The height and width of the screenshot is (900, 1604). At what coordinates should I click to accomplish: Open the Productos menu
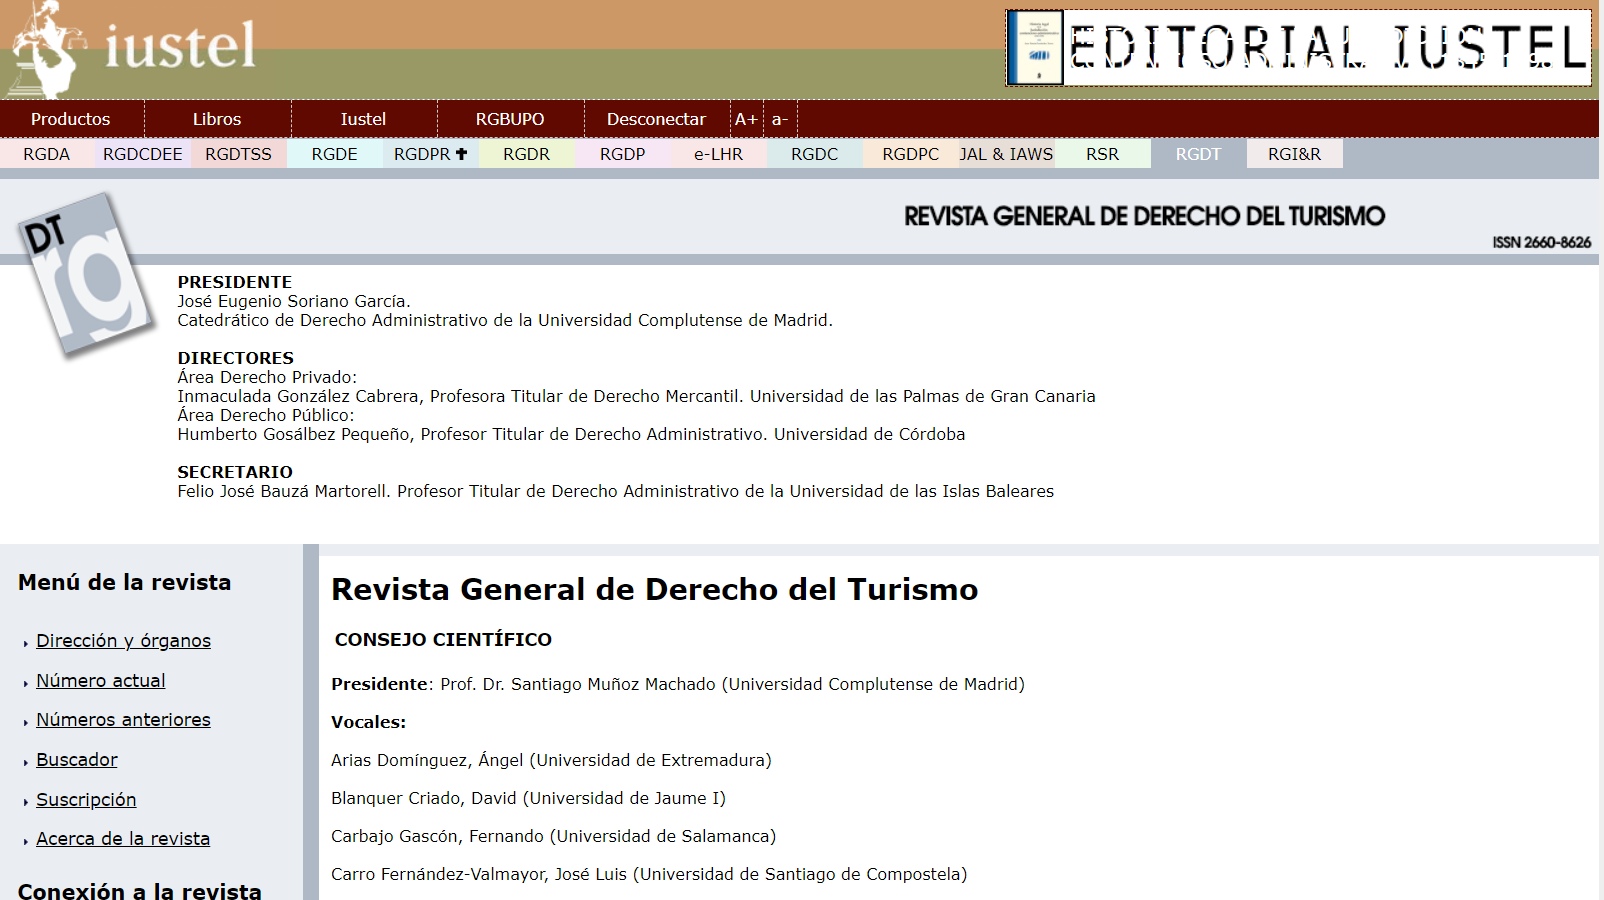pyautogui.click(x=71, y=119)
